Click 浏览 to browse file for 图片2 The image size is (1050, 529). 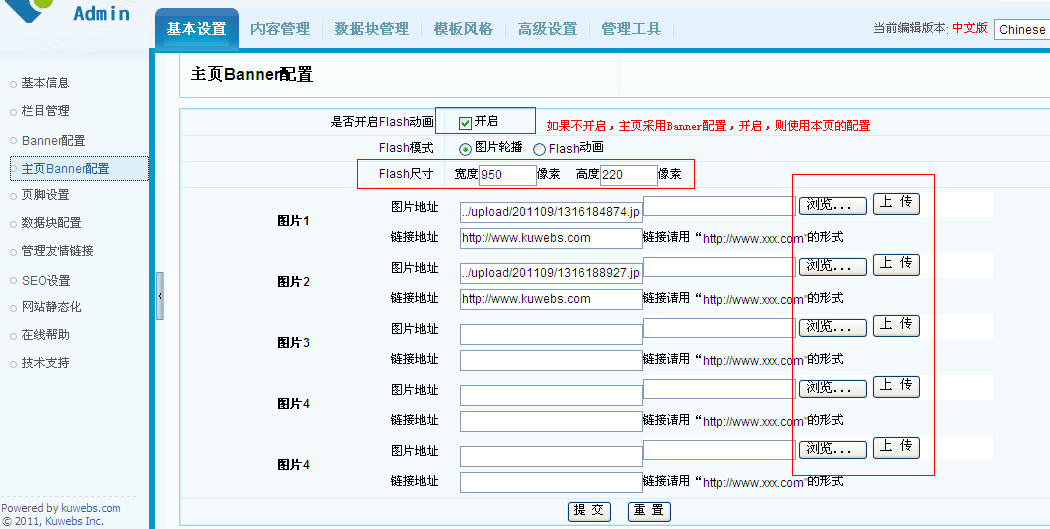click(x=832, y=267)
